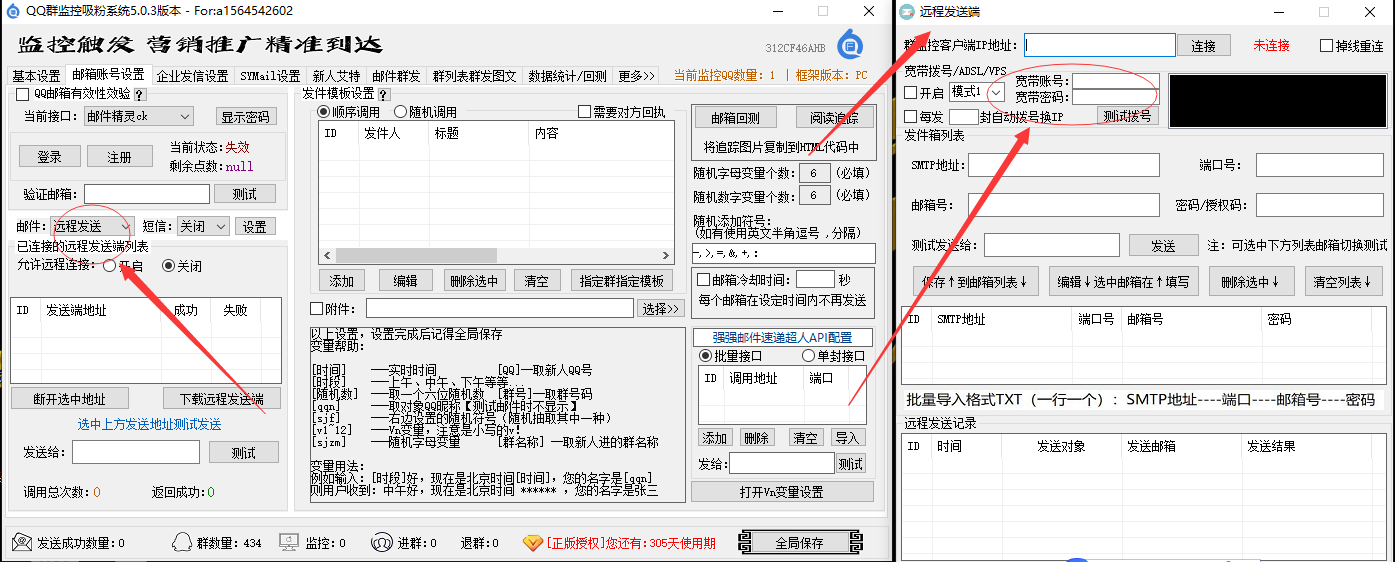Focus SMTP地址 input field

coord(1063,165)
